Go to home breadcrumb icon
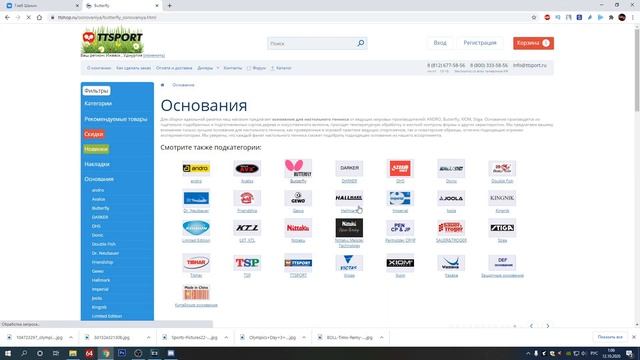This screenshot has height=360, width=640. coord(162,85)
